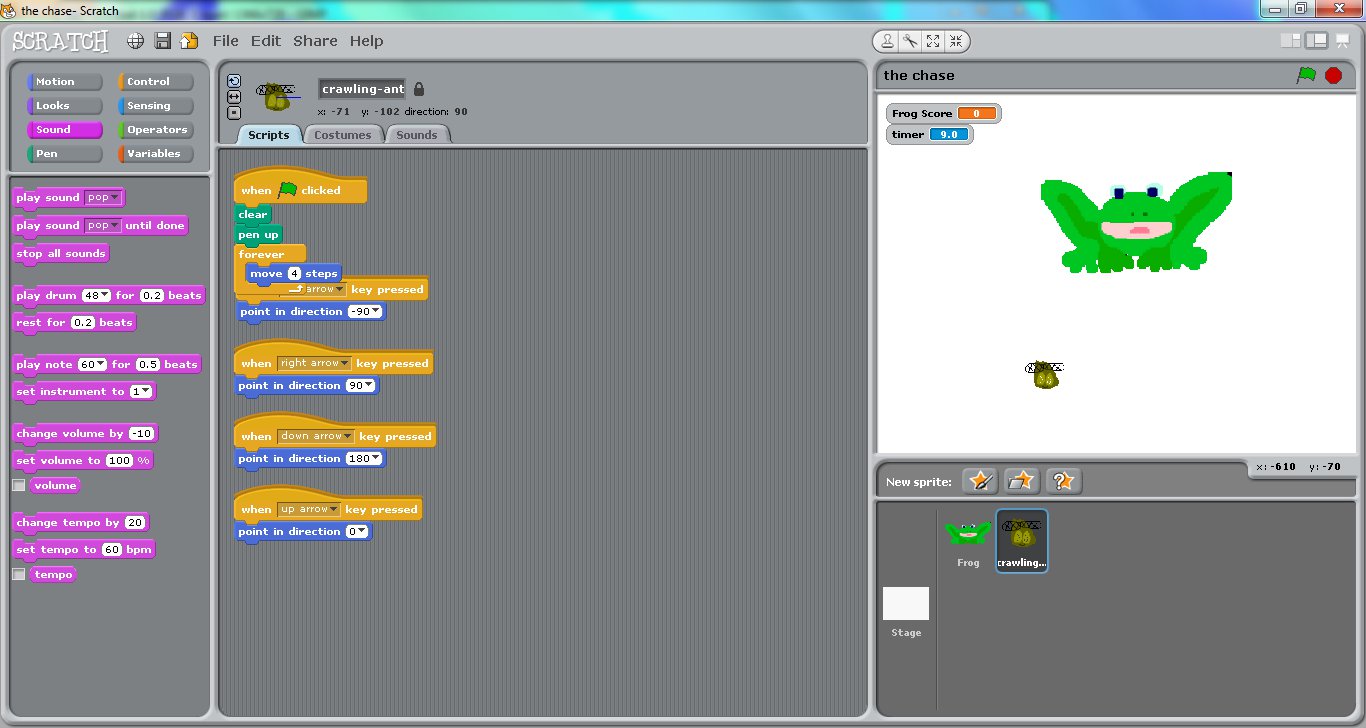
Task: Select the Stage thumbnail
Action: pos(906,612)
